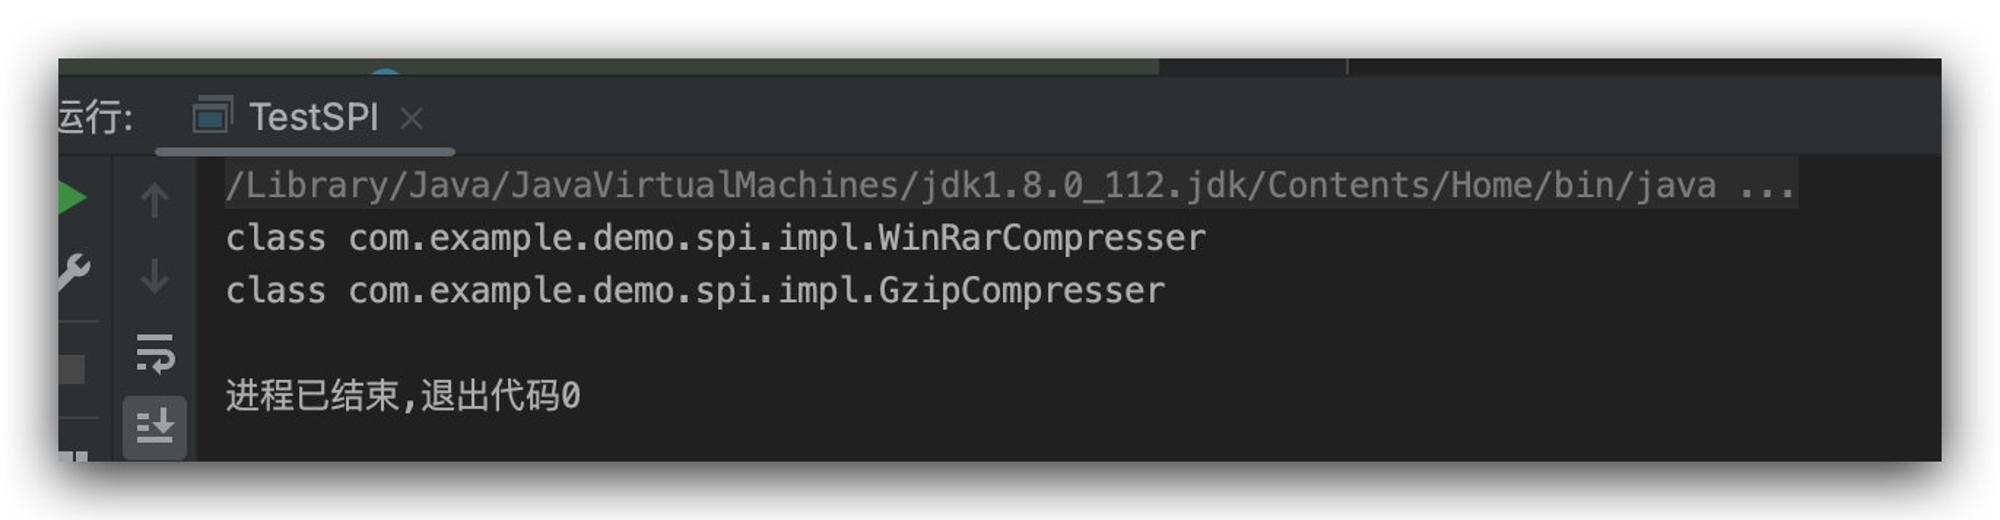Open run configuration wrench settings
This screenshot has width=2000, height=520.
pyautogui.click(x=73, y=271)
